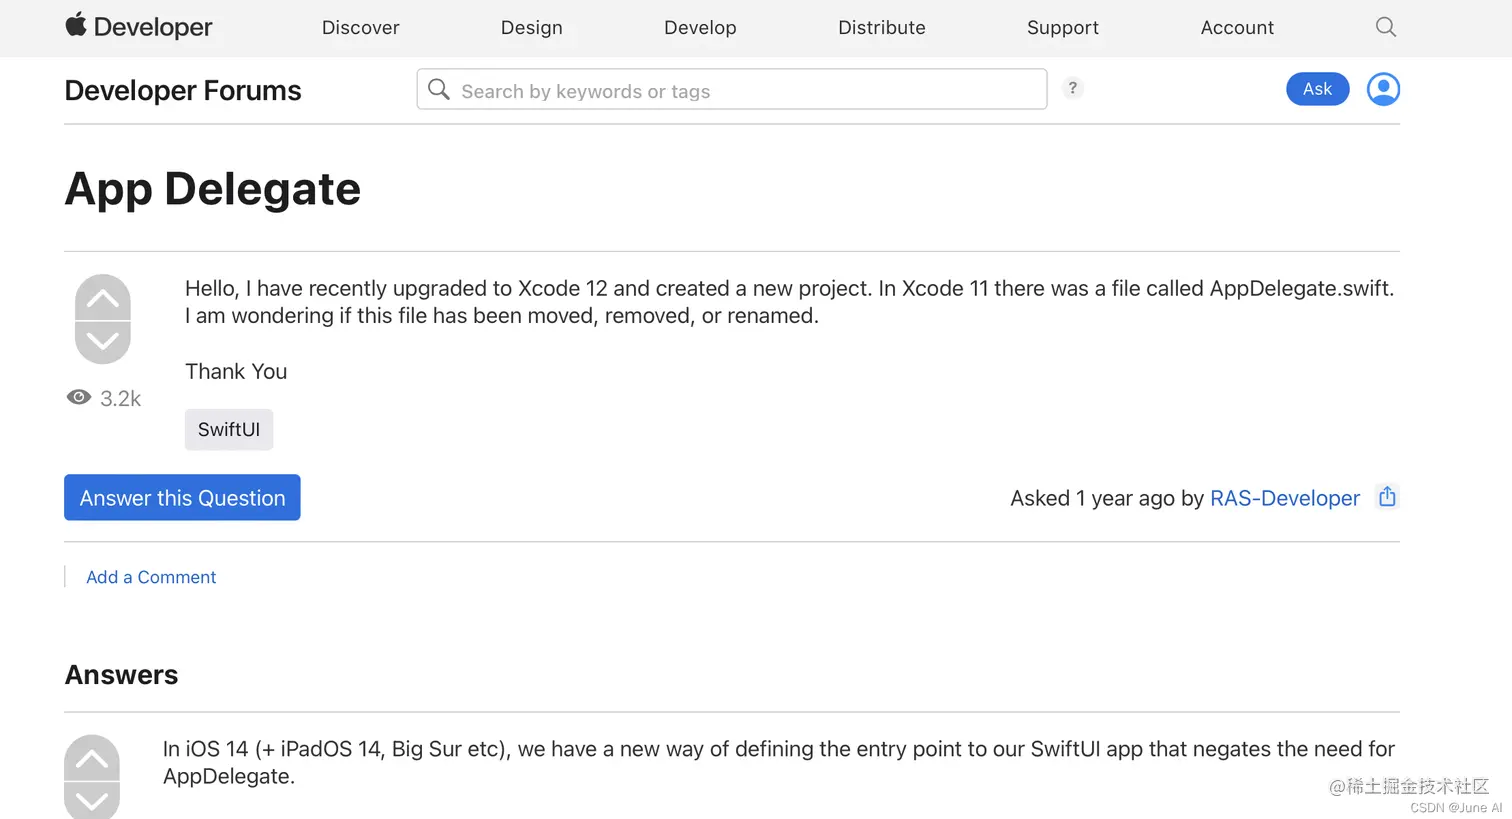This screenshot has width=1512, height=819.
Task: Click the share icon next to RAS-Developer
Action: (x=1387, y=497)
